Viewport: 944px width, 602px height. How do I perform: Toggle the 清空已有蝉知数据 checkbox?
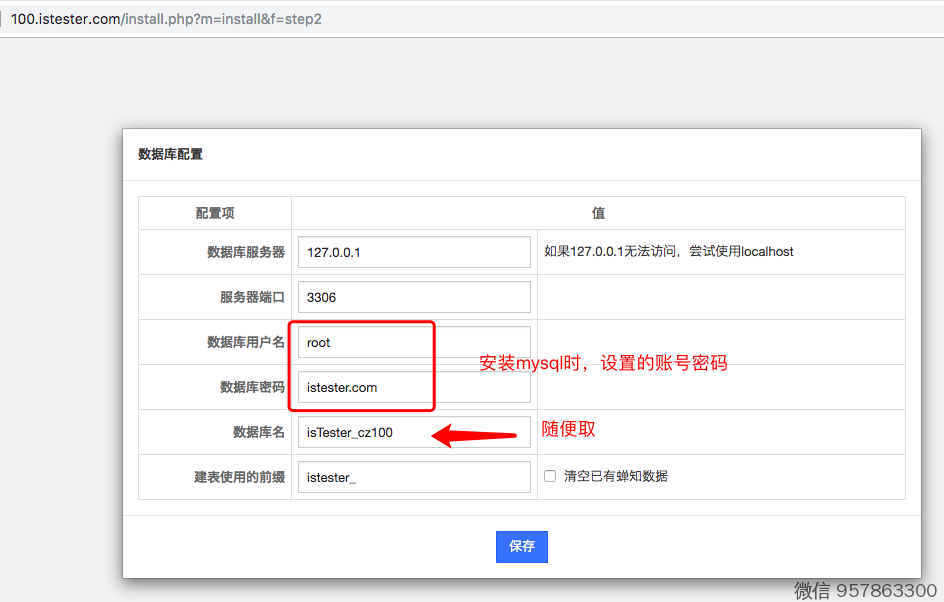coord(550,477)
